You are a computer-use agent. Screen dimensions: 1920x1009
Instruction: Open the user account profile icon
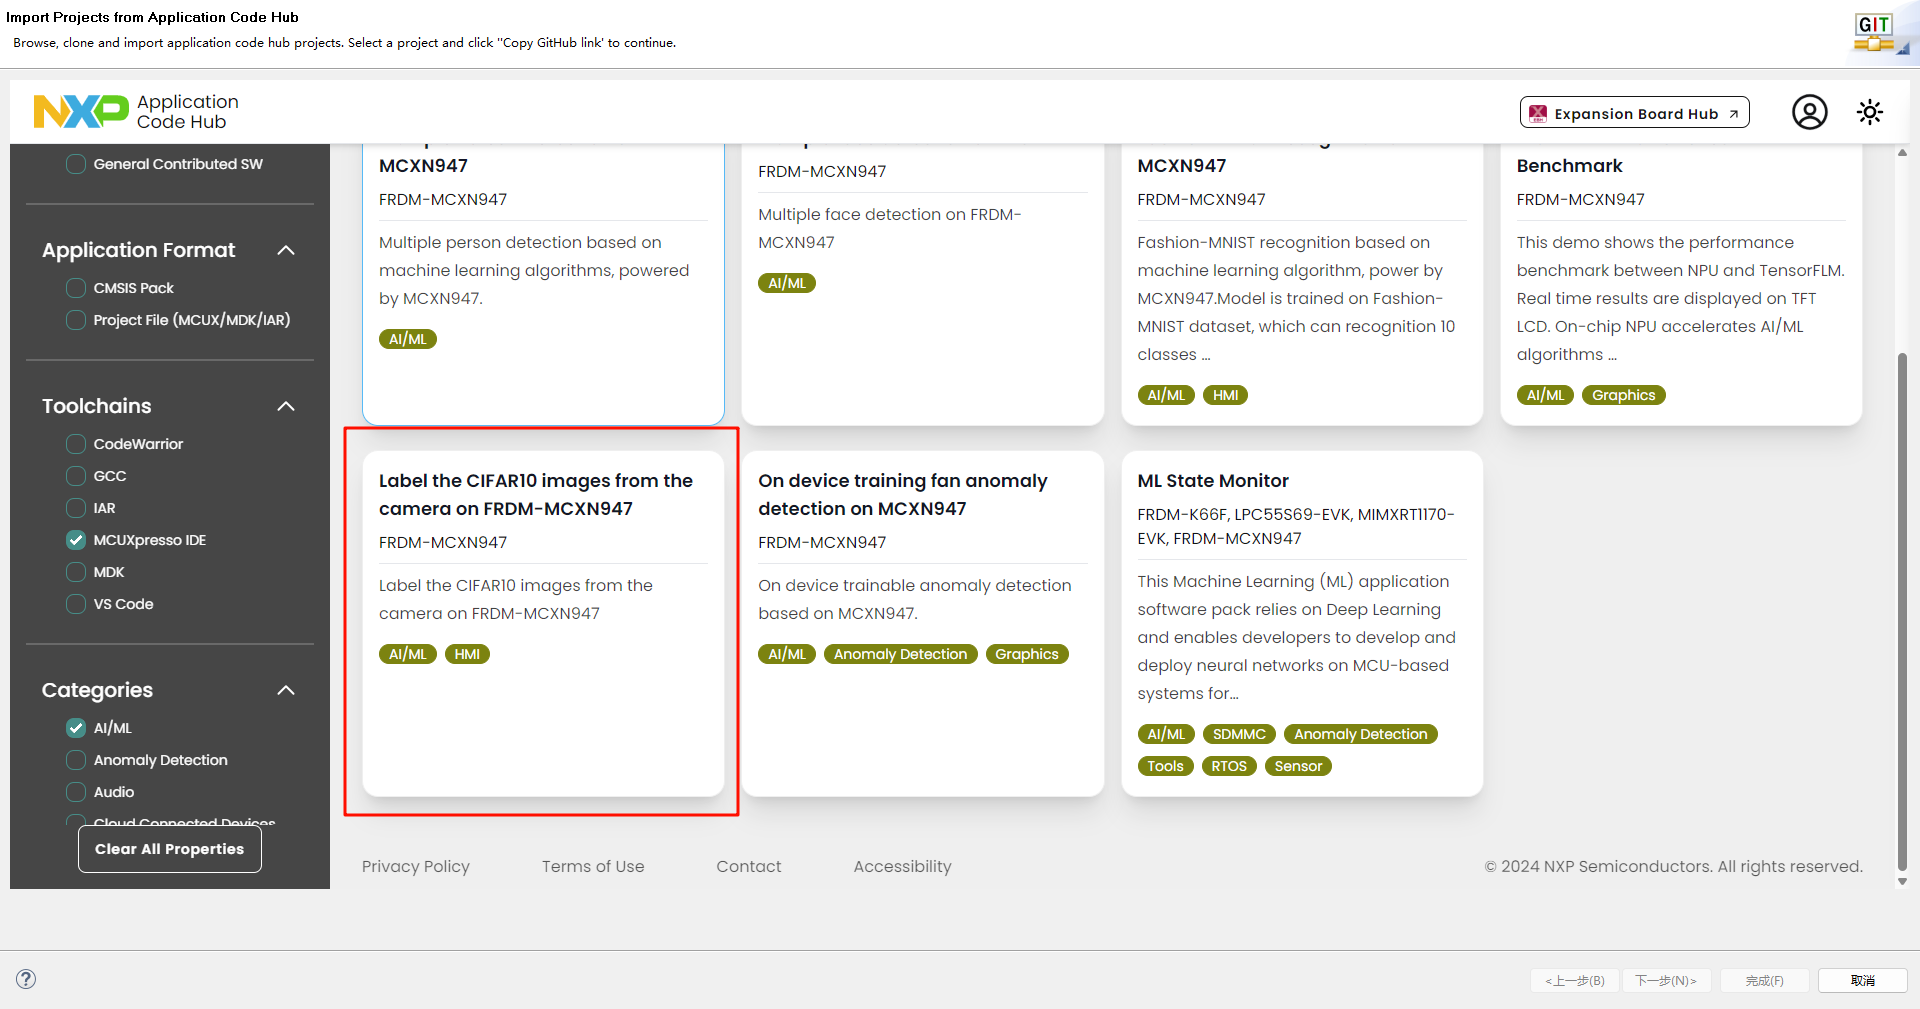pos(1809,112)
